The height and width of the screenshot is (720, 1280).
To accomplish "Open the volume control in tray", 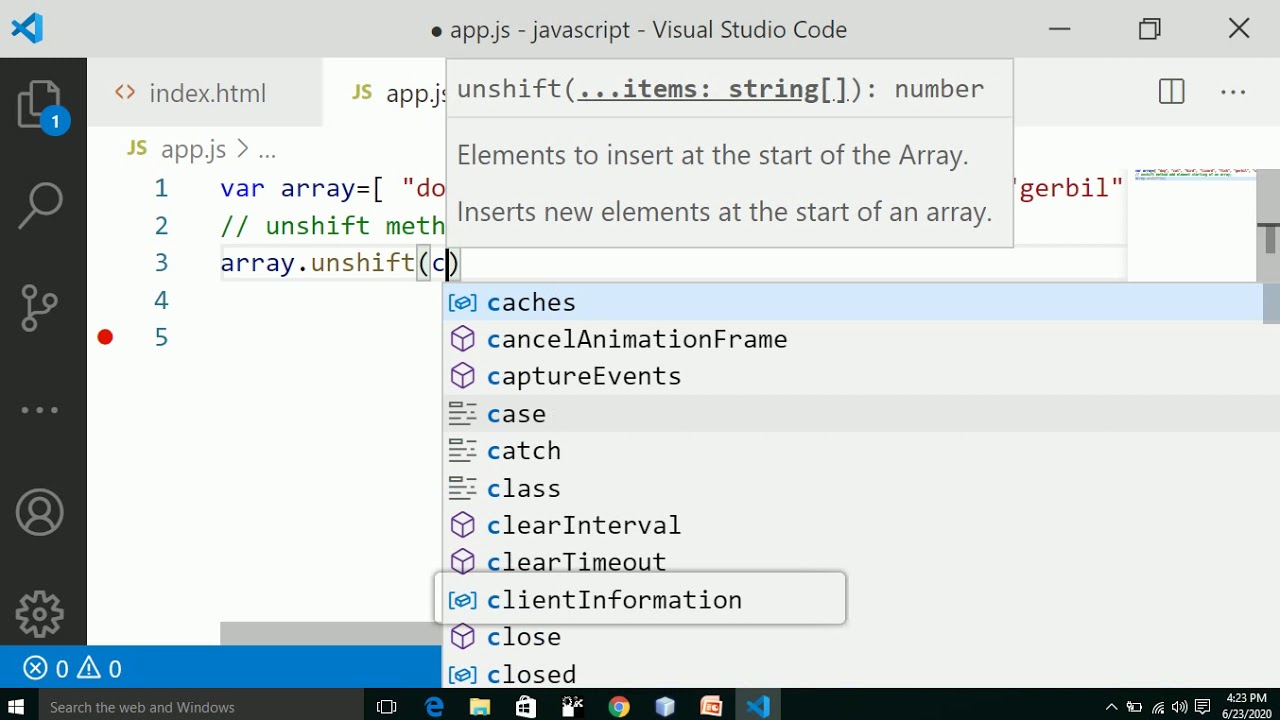I will tap(1180, 707).
